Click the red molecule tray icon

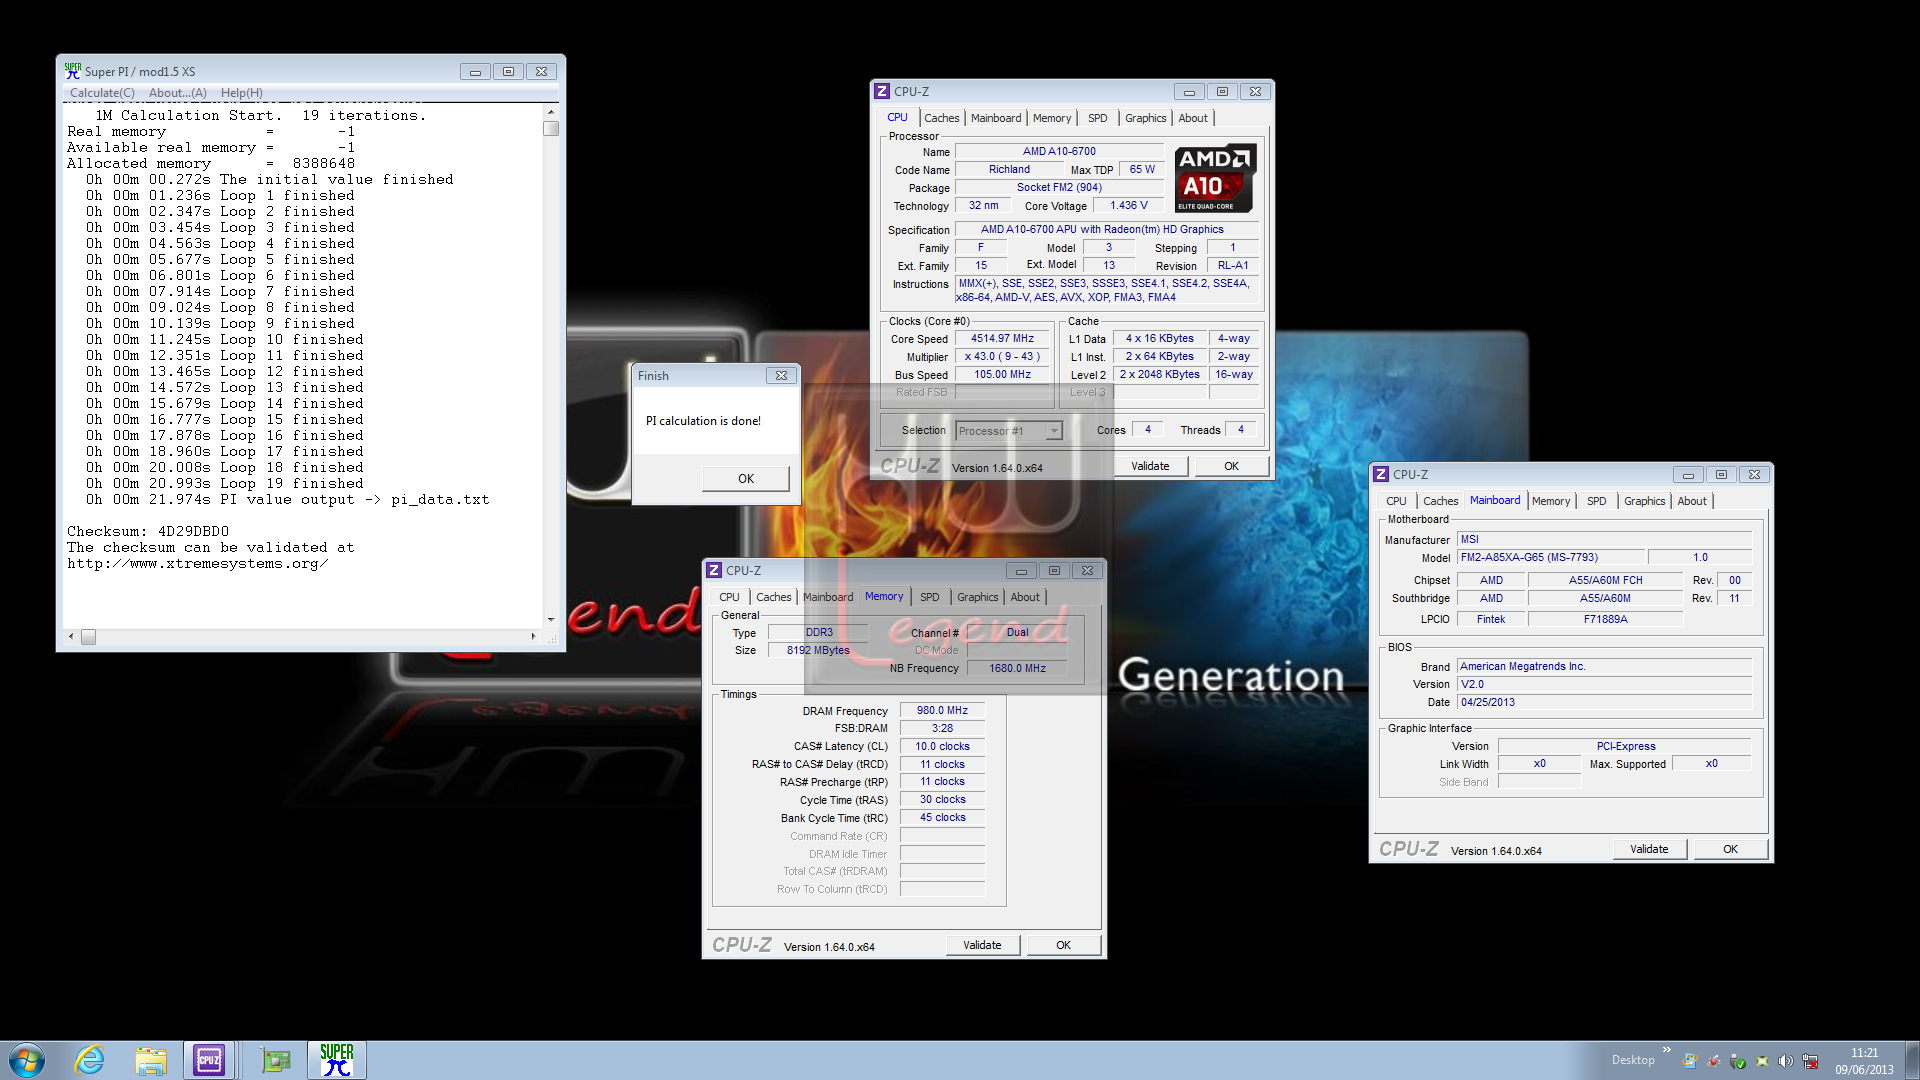(x=1714, y=1061)
